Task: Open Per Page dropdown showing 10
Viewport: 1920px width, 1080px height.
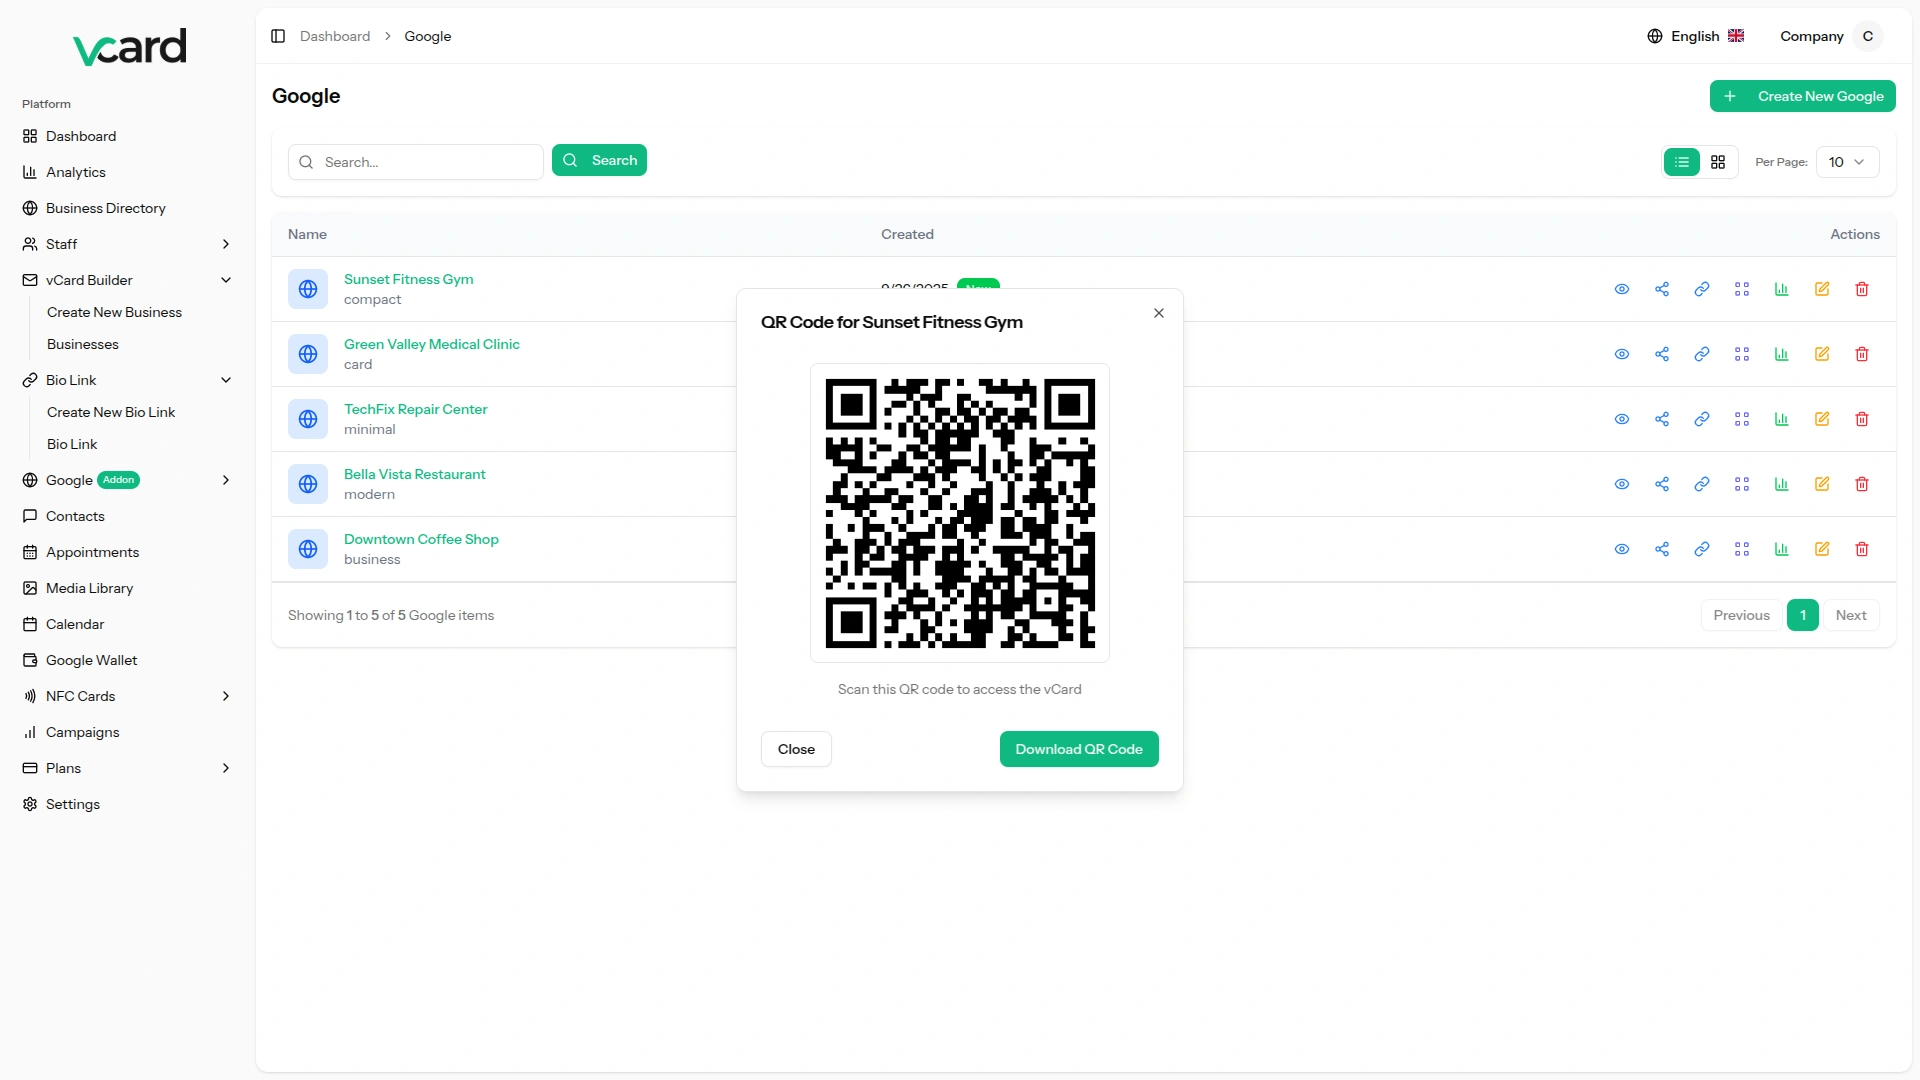Action: click(x=1846, y=162)
